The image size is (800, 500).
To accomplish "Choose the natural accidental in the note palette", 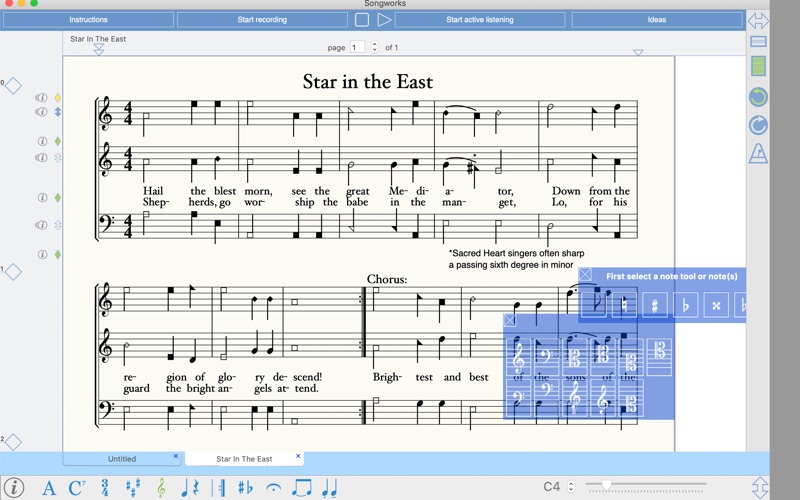I will [624, 305].
